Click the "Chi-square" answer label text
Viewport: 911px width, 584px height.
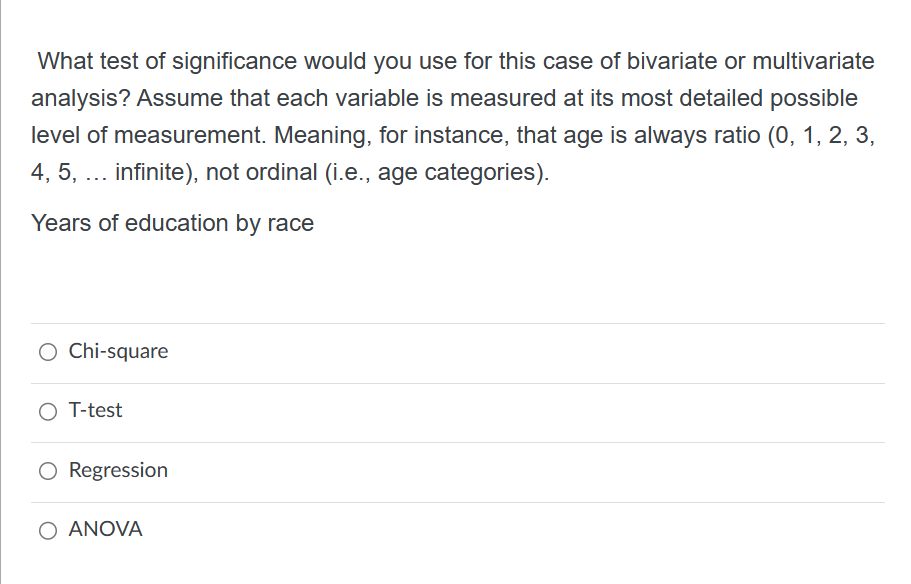[118, 352]
